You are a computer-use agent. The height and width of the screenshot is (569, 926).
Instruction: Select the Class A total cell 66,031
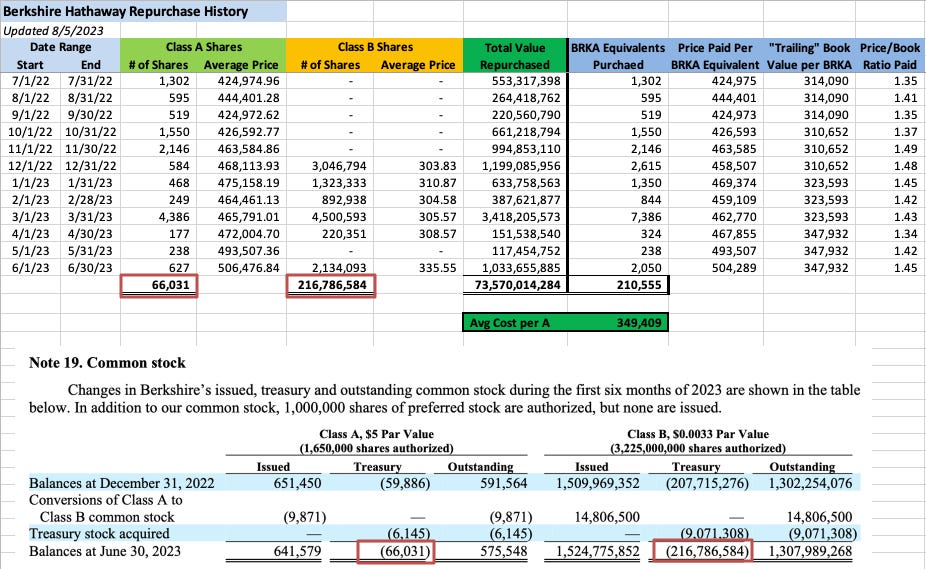click(159, 285)
